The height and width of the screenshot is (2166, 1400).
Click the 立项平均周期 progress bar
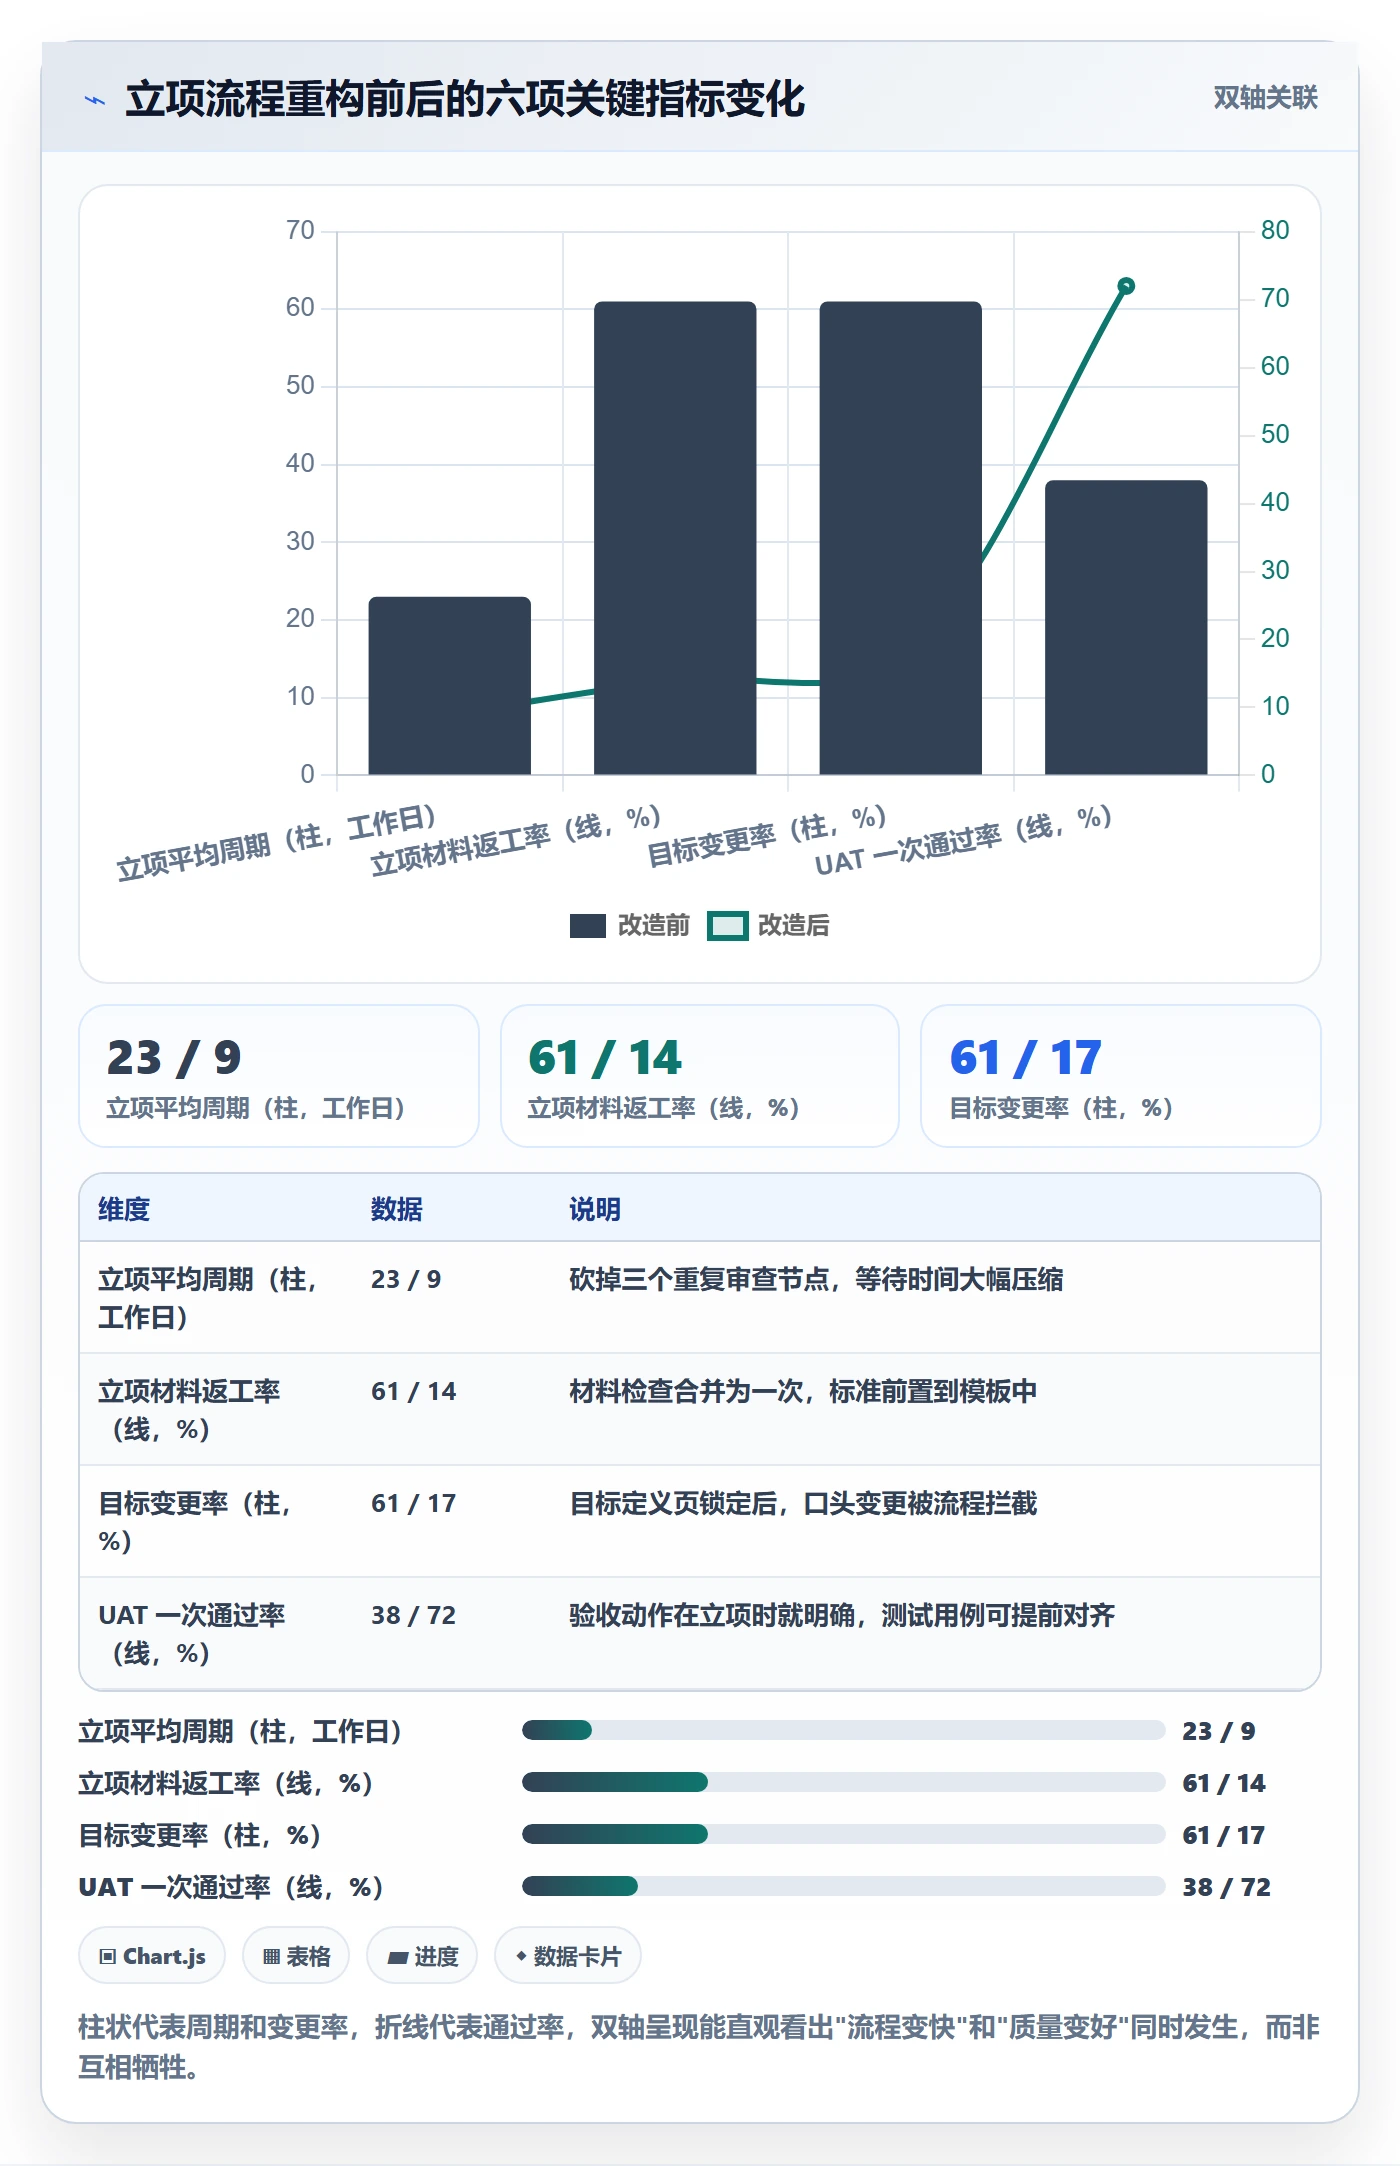tap(843, 1730)
